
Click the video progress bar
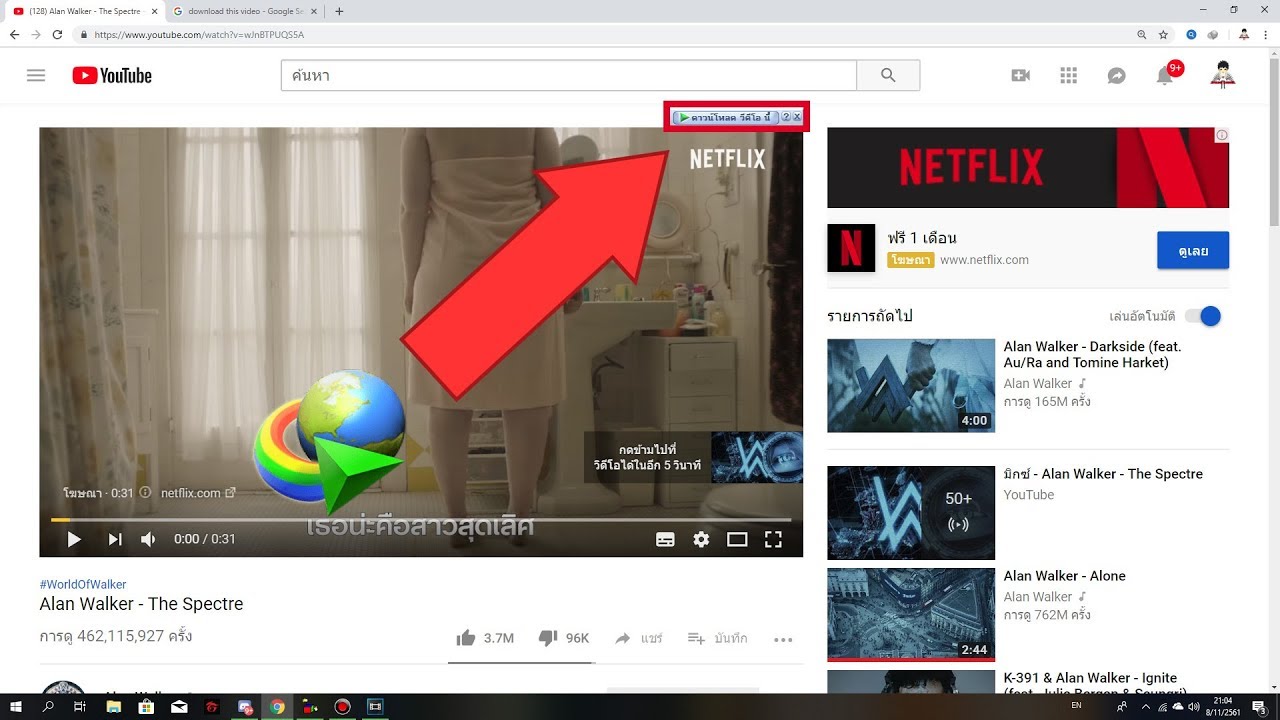click(421, 519)
